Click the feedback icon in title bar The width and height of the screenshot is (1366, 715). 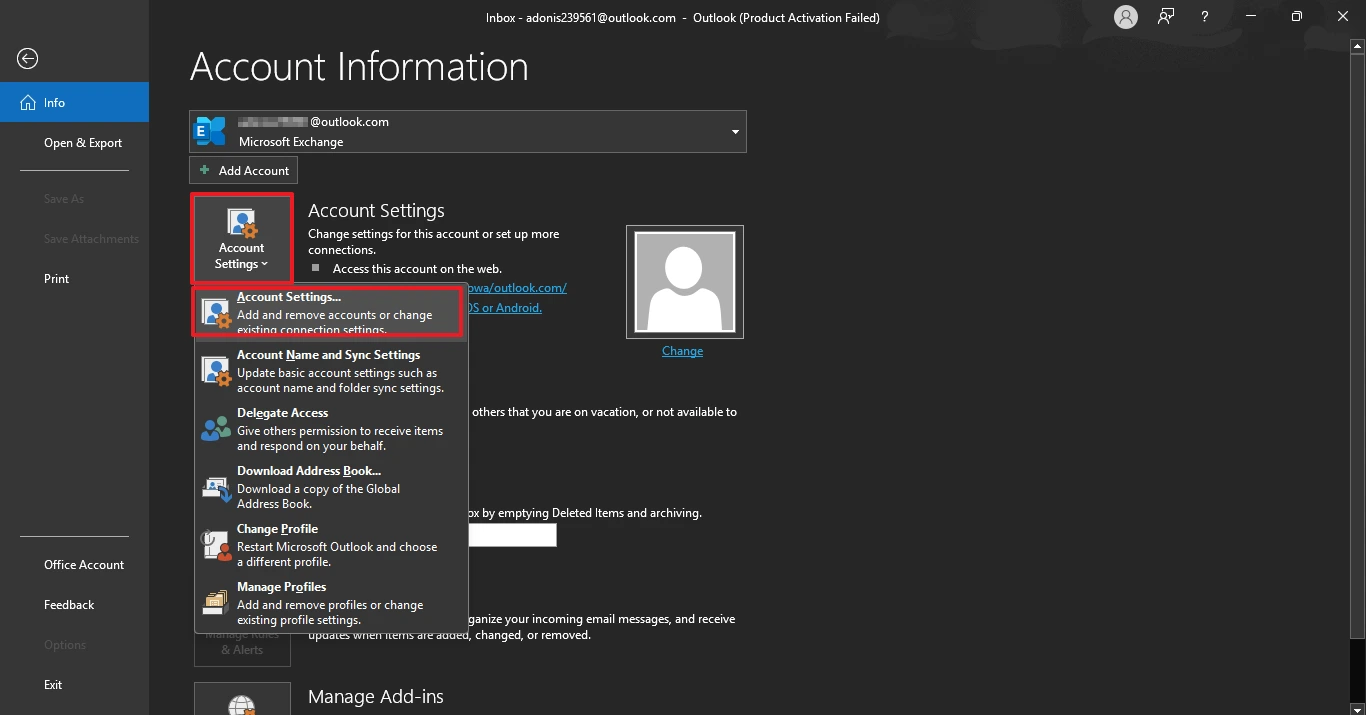click(1166, 17)
